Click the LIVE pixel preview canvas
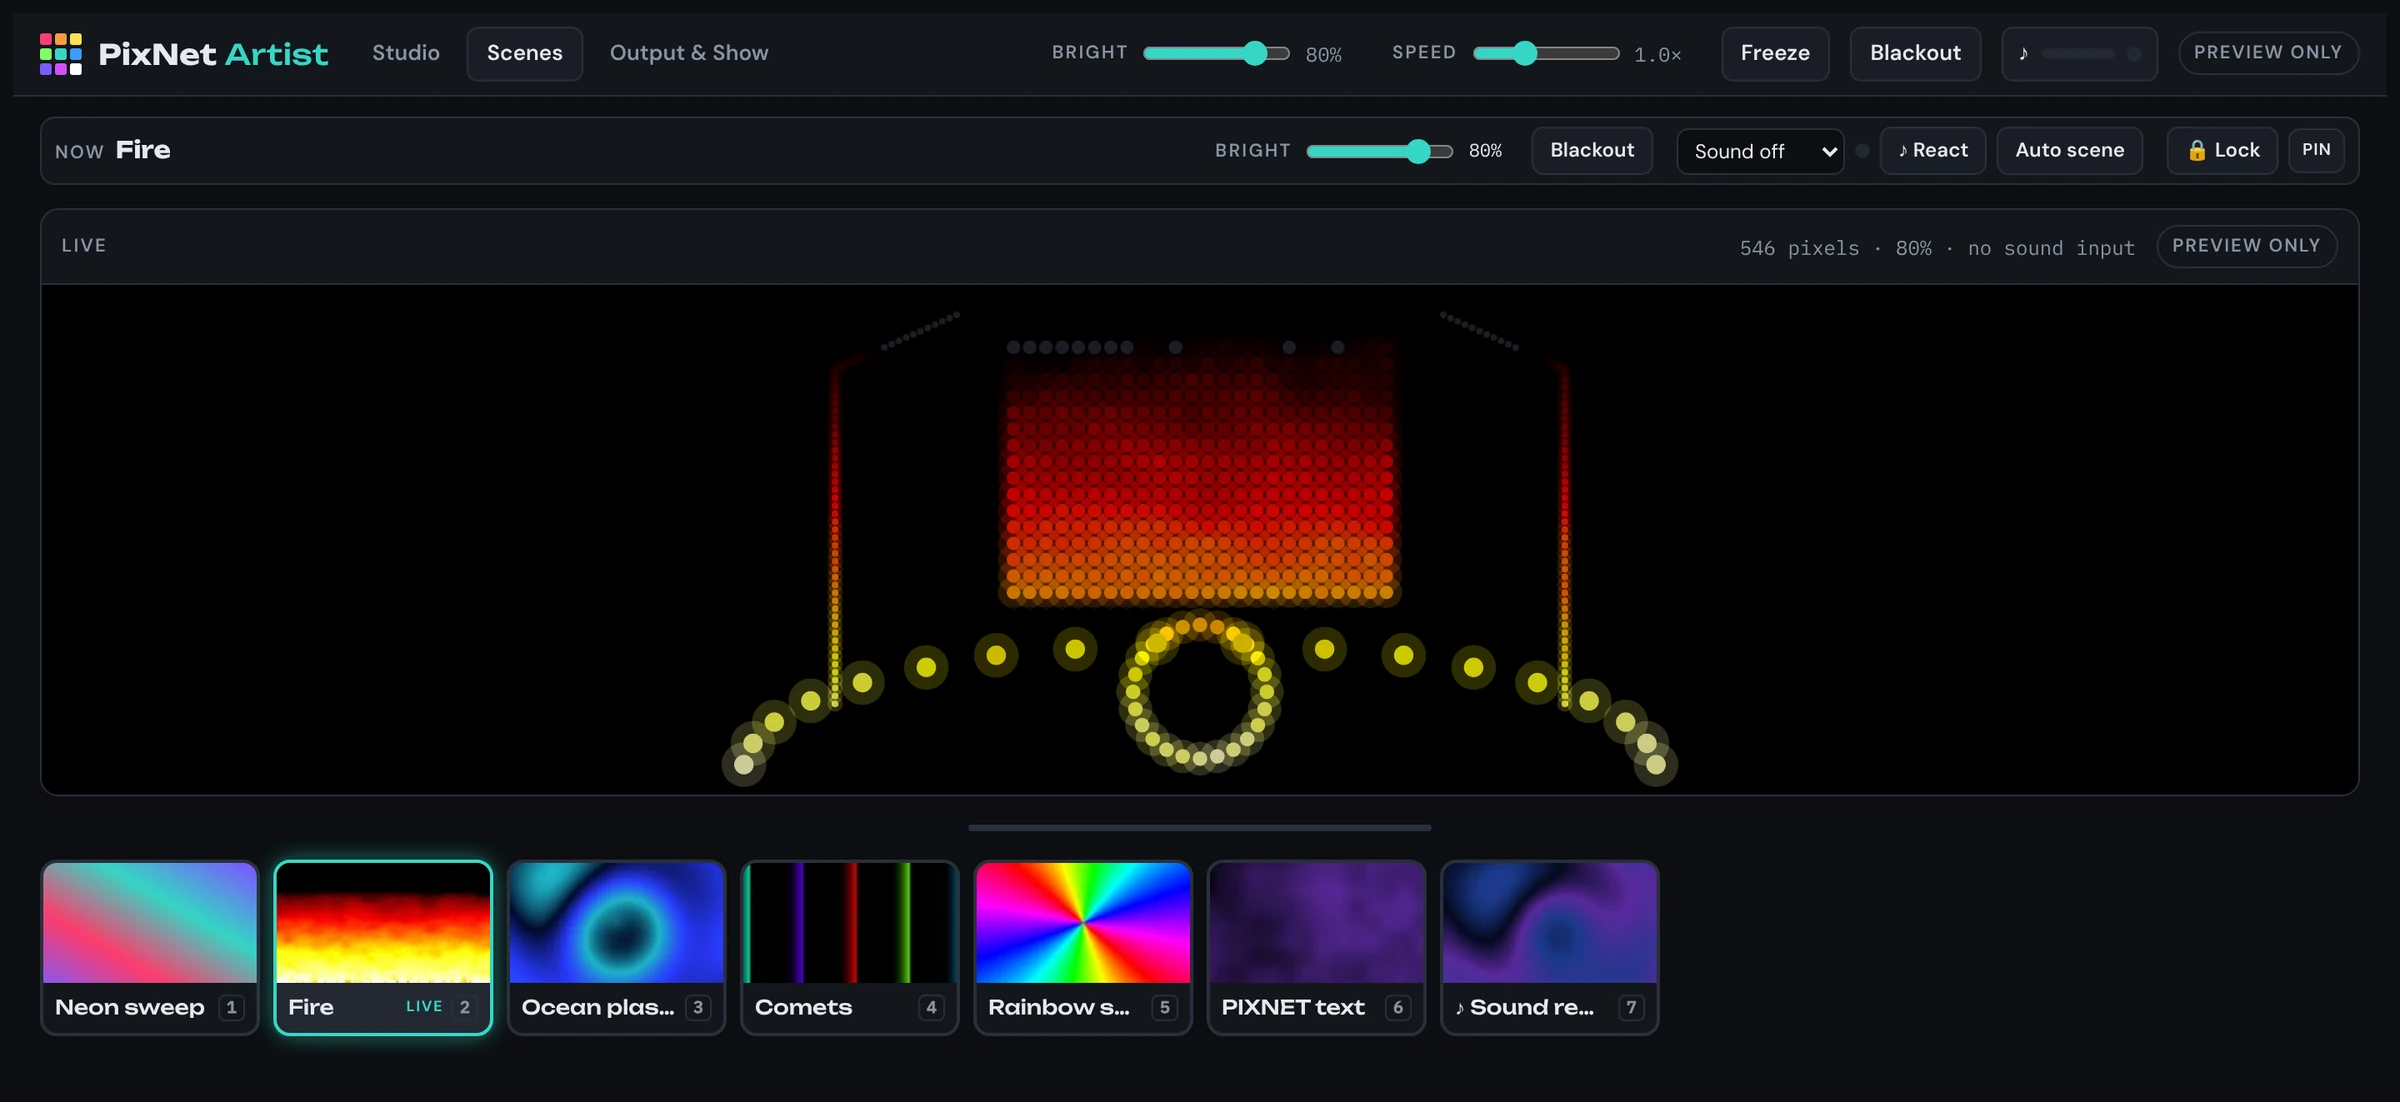2400x1102 pixels. coord(1199,539)
